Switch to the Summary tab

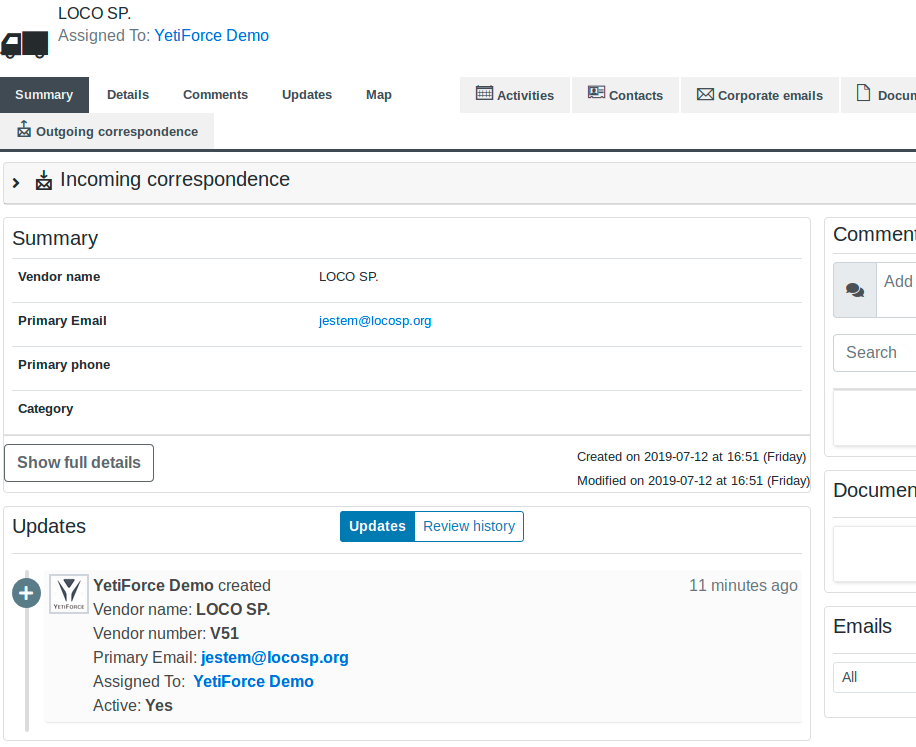point(44,95)
